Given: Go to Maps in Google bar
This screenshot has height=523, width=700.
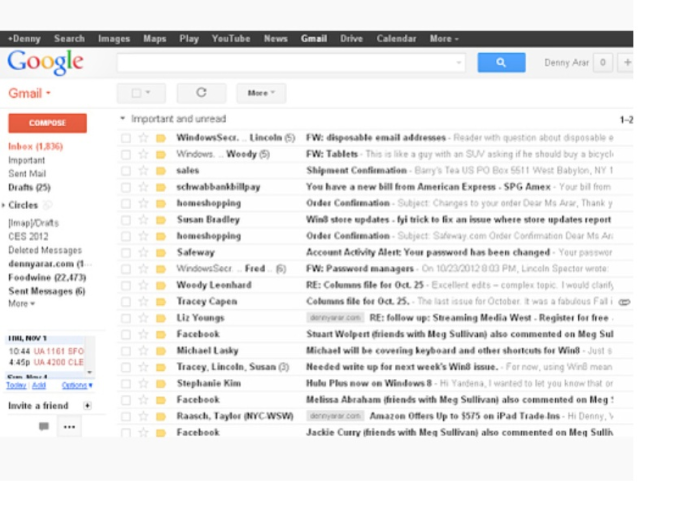Looking at the screenshot, I should tap(154, 39).
